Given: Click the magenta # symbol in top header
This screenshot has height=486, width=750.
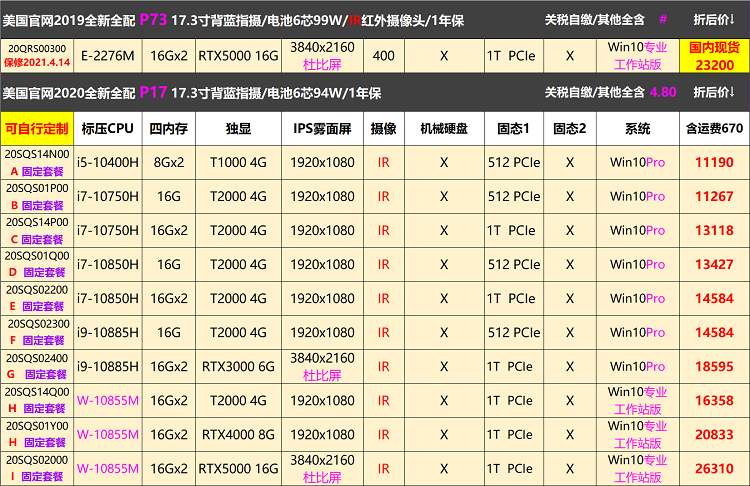Looking at the screenshot, I should (662, 19).
